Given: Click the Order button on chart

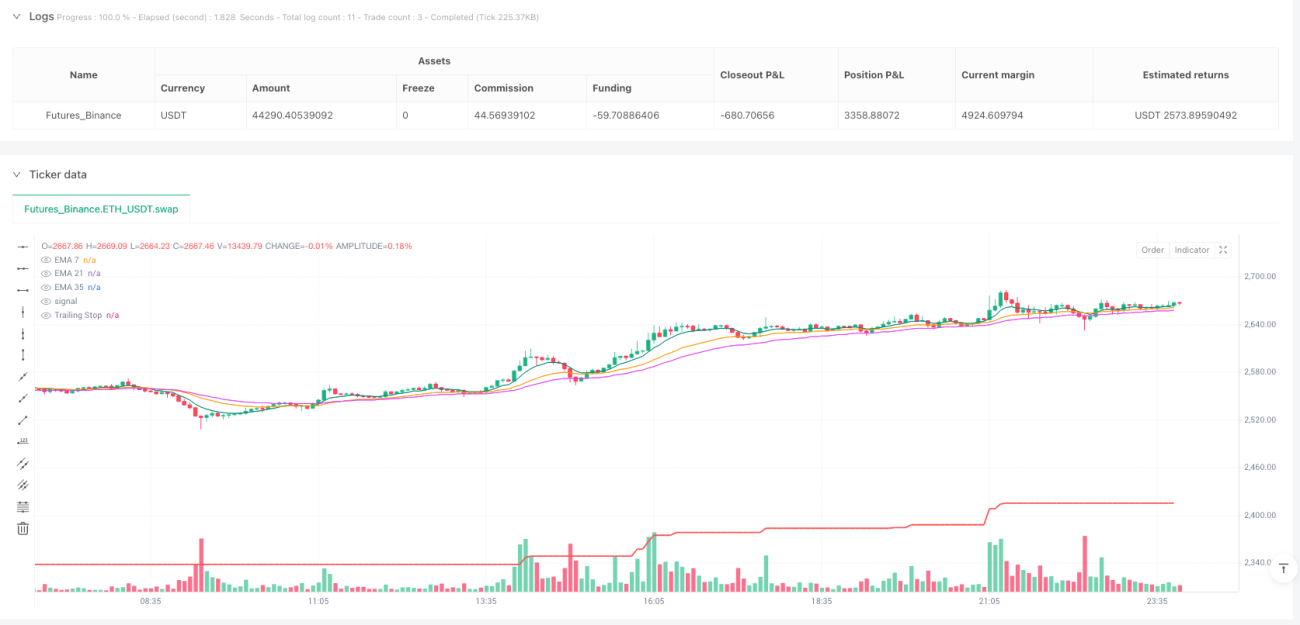Looking at the screenshot, I should click(1153, 250).
